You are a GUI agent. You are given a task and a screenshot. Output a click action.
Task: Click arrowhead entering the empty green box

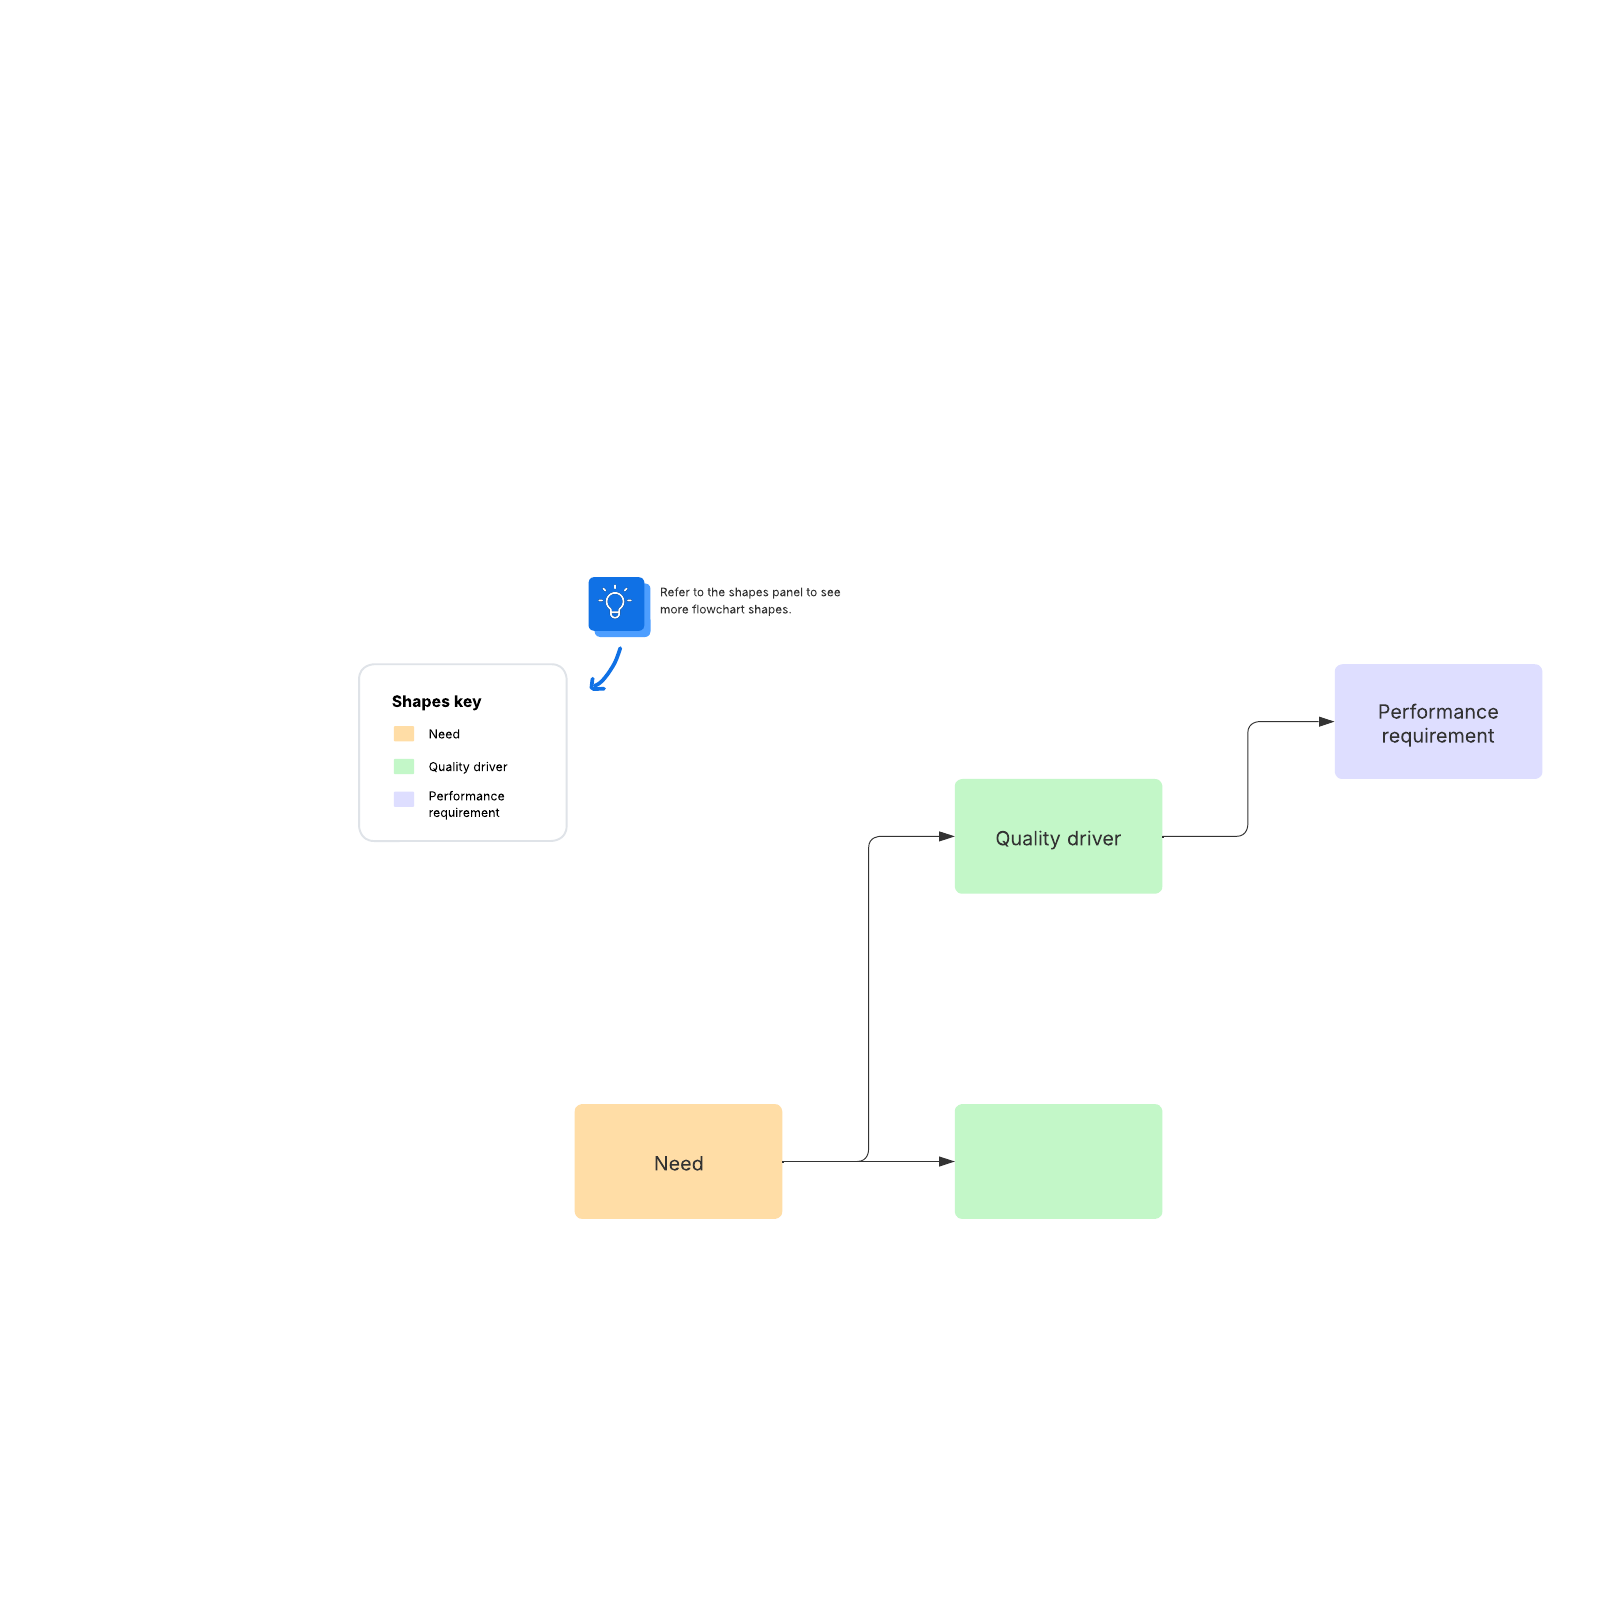[x=946, y=1161]
